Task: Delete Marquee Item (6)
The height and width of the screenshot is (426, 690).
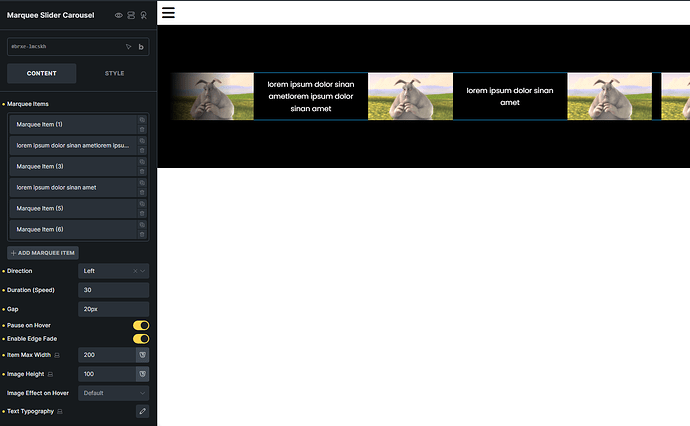Action: (x=142, y=234)
